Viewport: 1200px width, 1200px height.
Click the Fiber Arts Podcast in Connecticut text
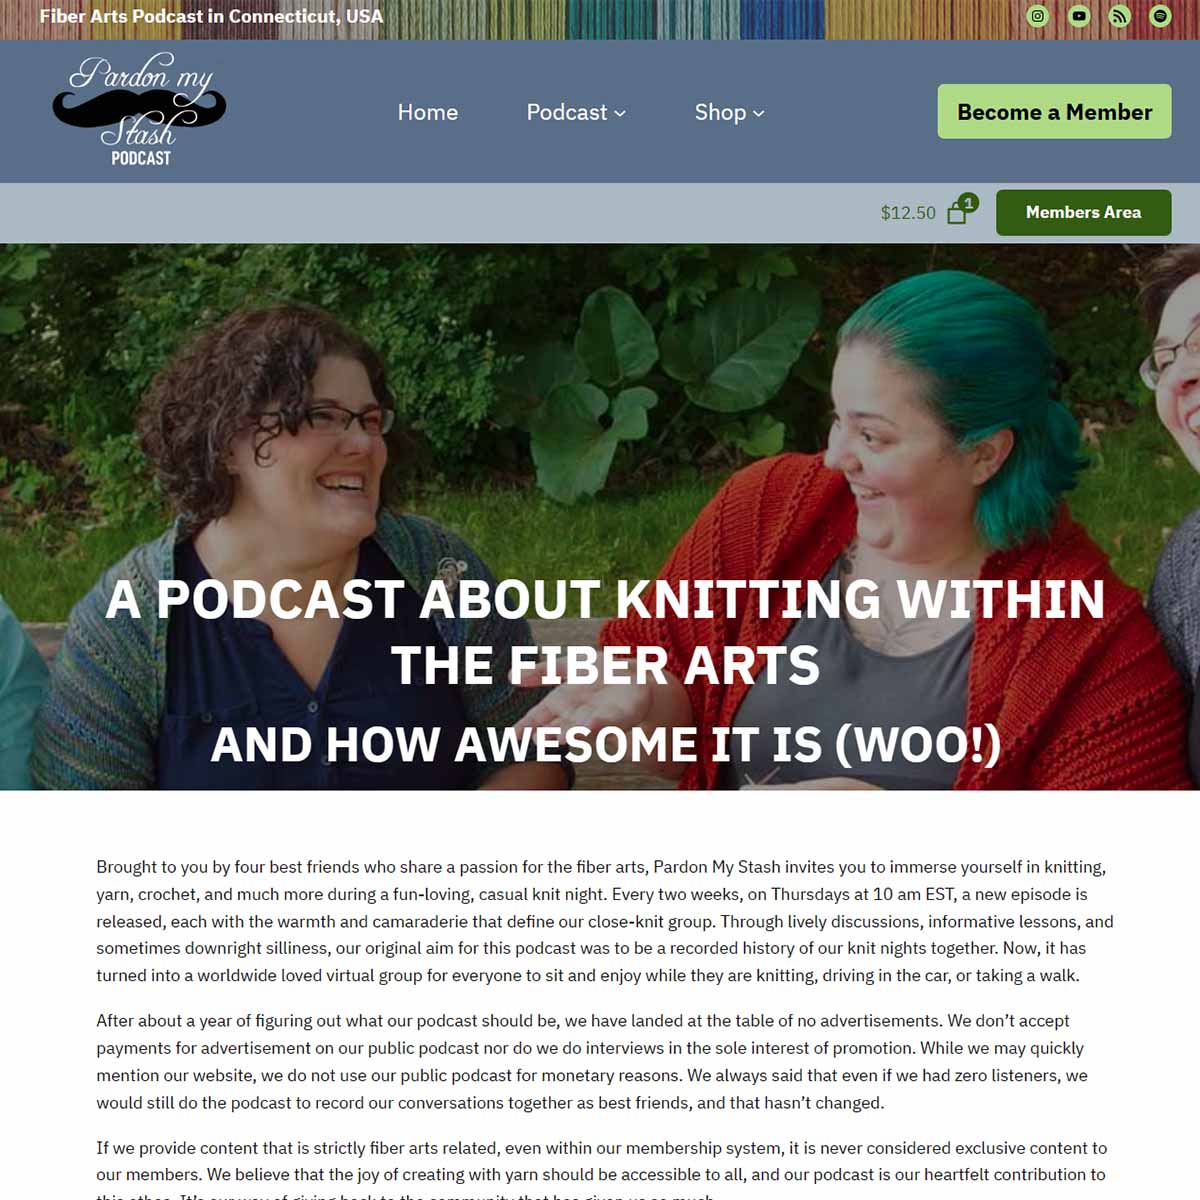211,16
